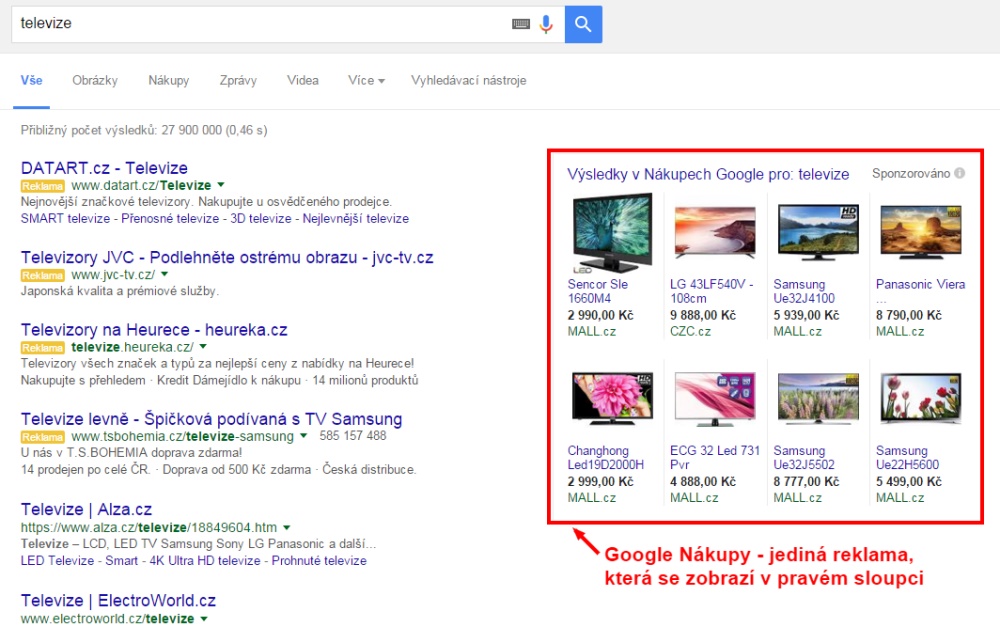Open the Samsung Ue32J5502 product link
The height and width of the screenshot is (627, 1000).
804,457
